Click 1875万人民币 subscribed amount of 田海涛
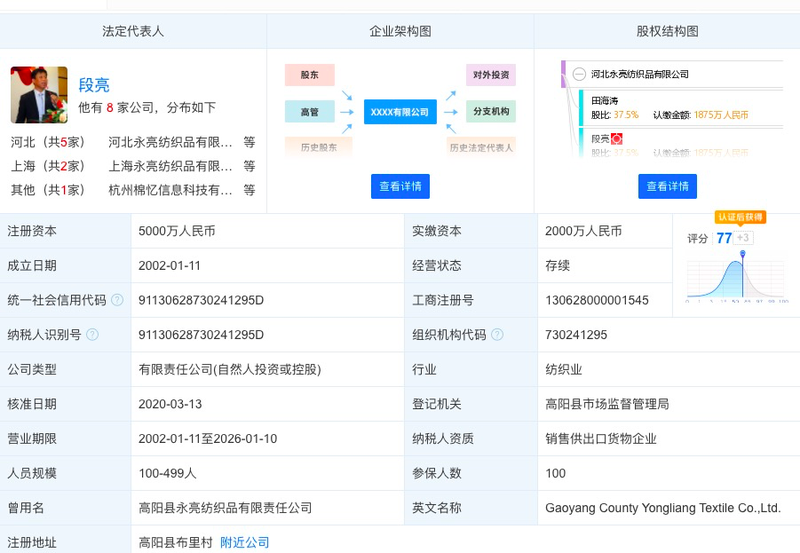 pos(721,115)
